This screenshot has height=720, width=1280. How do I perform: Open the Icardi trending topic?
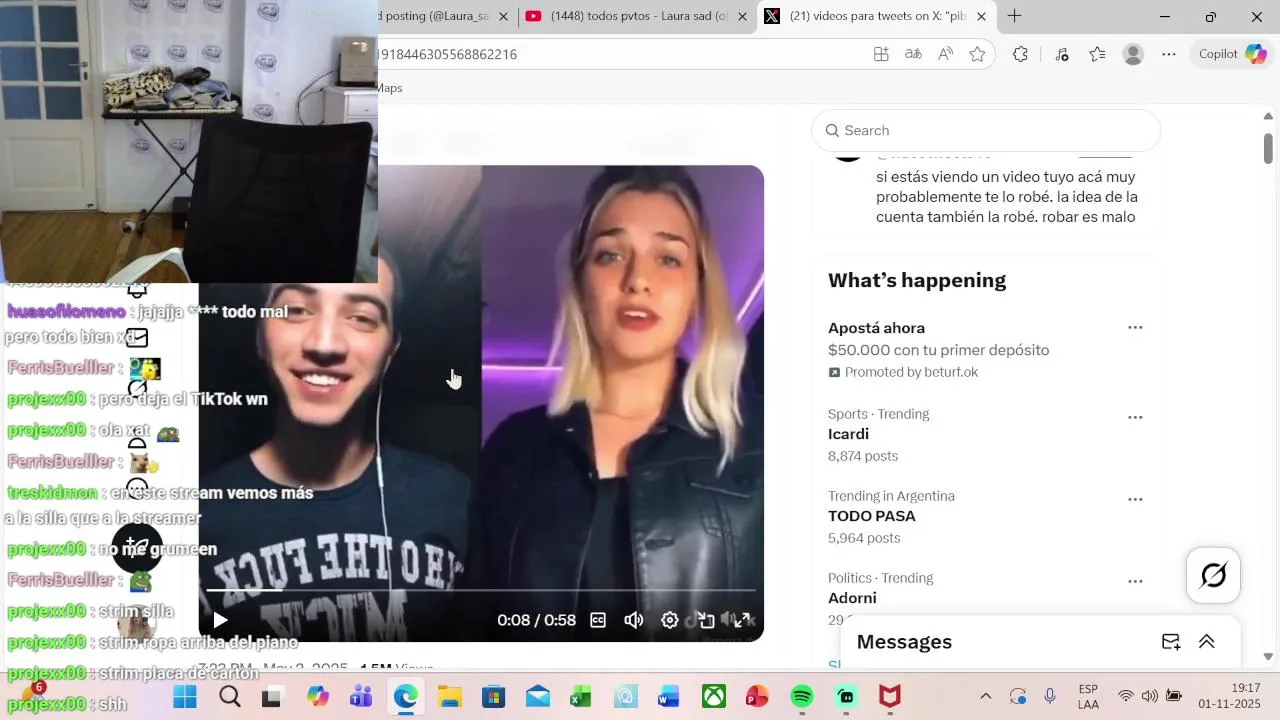[x=848, y=434]
